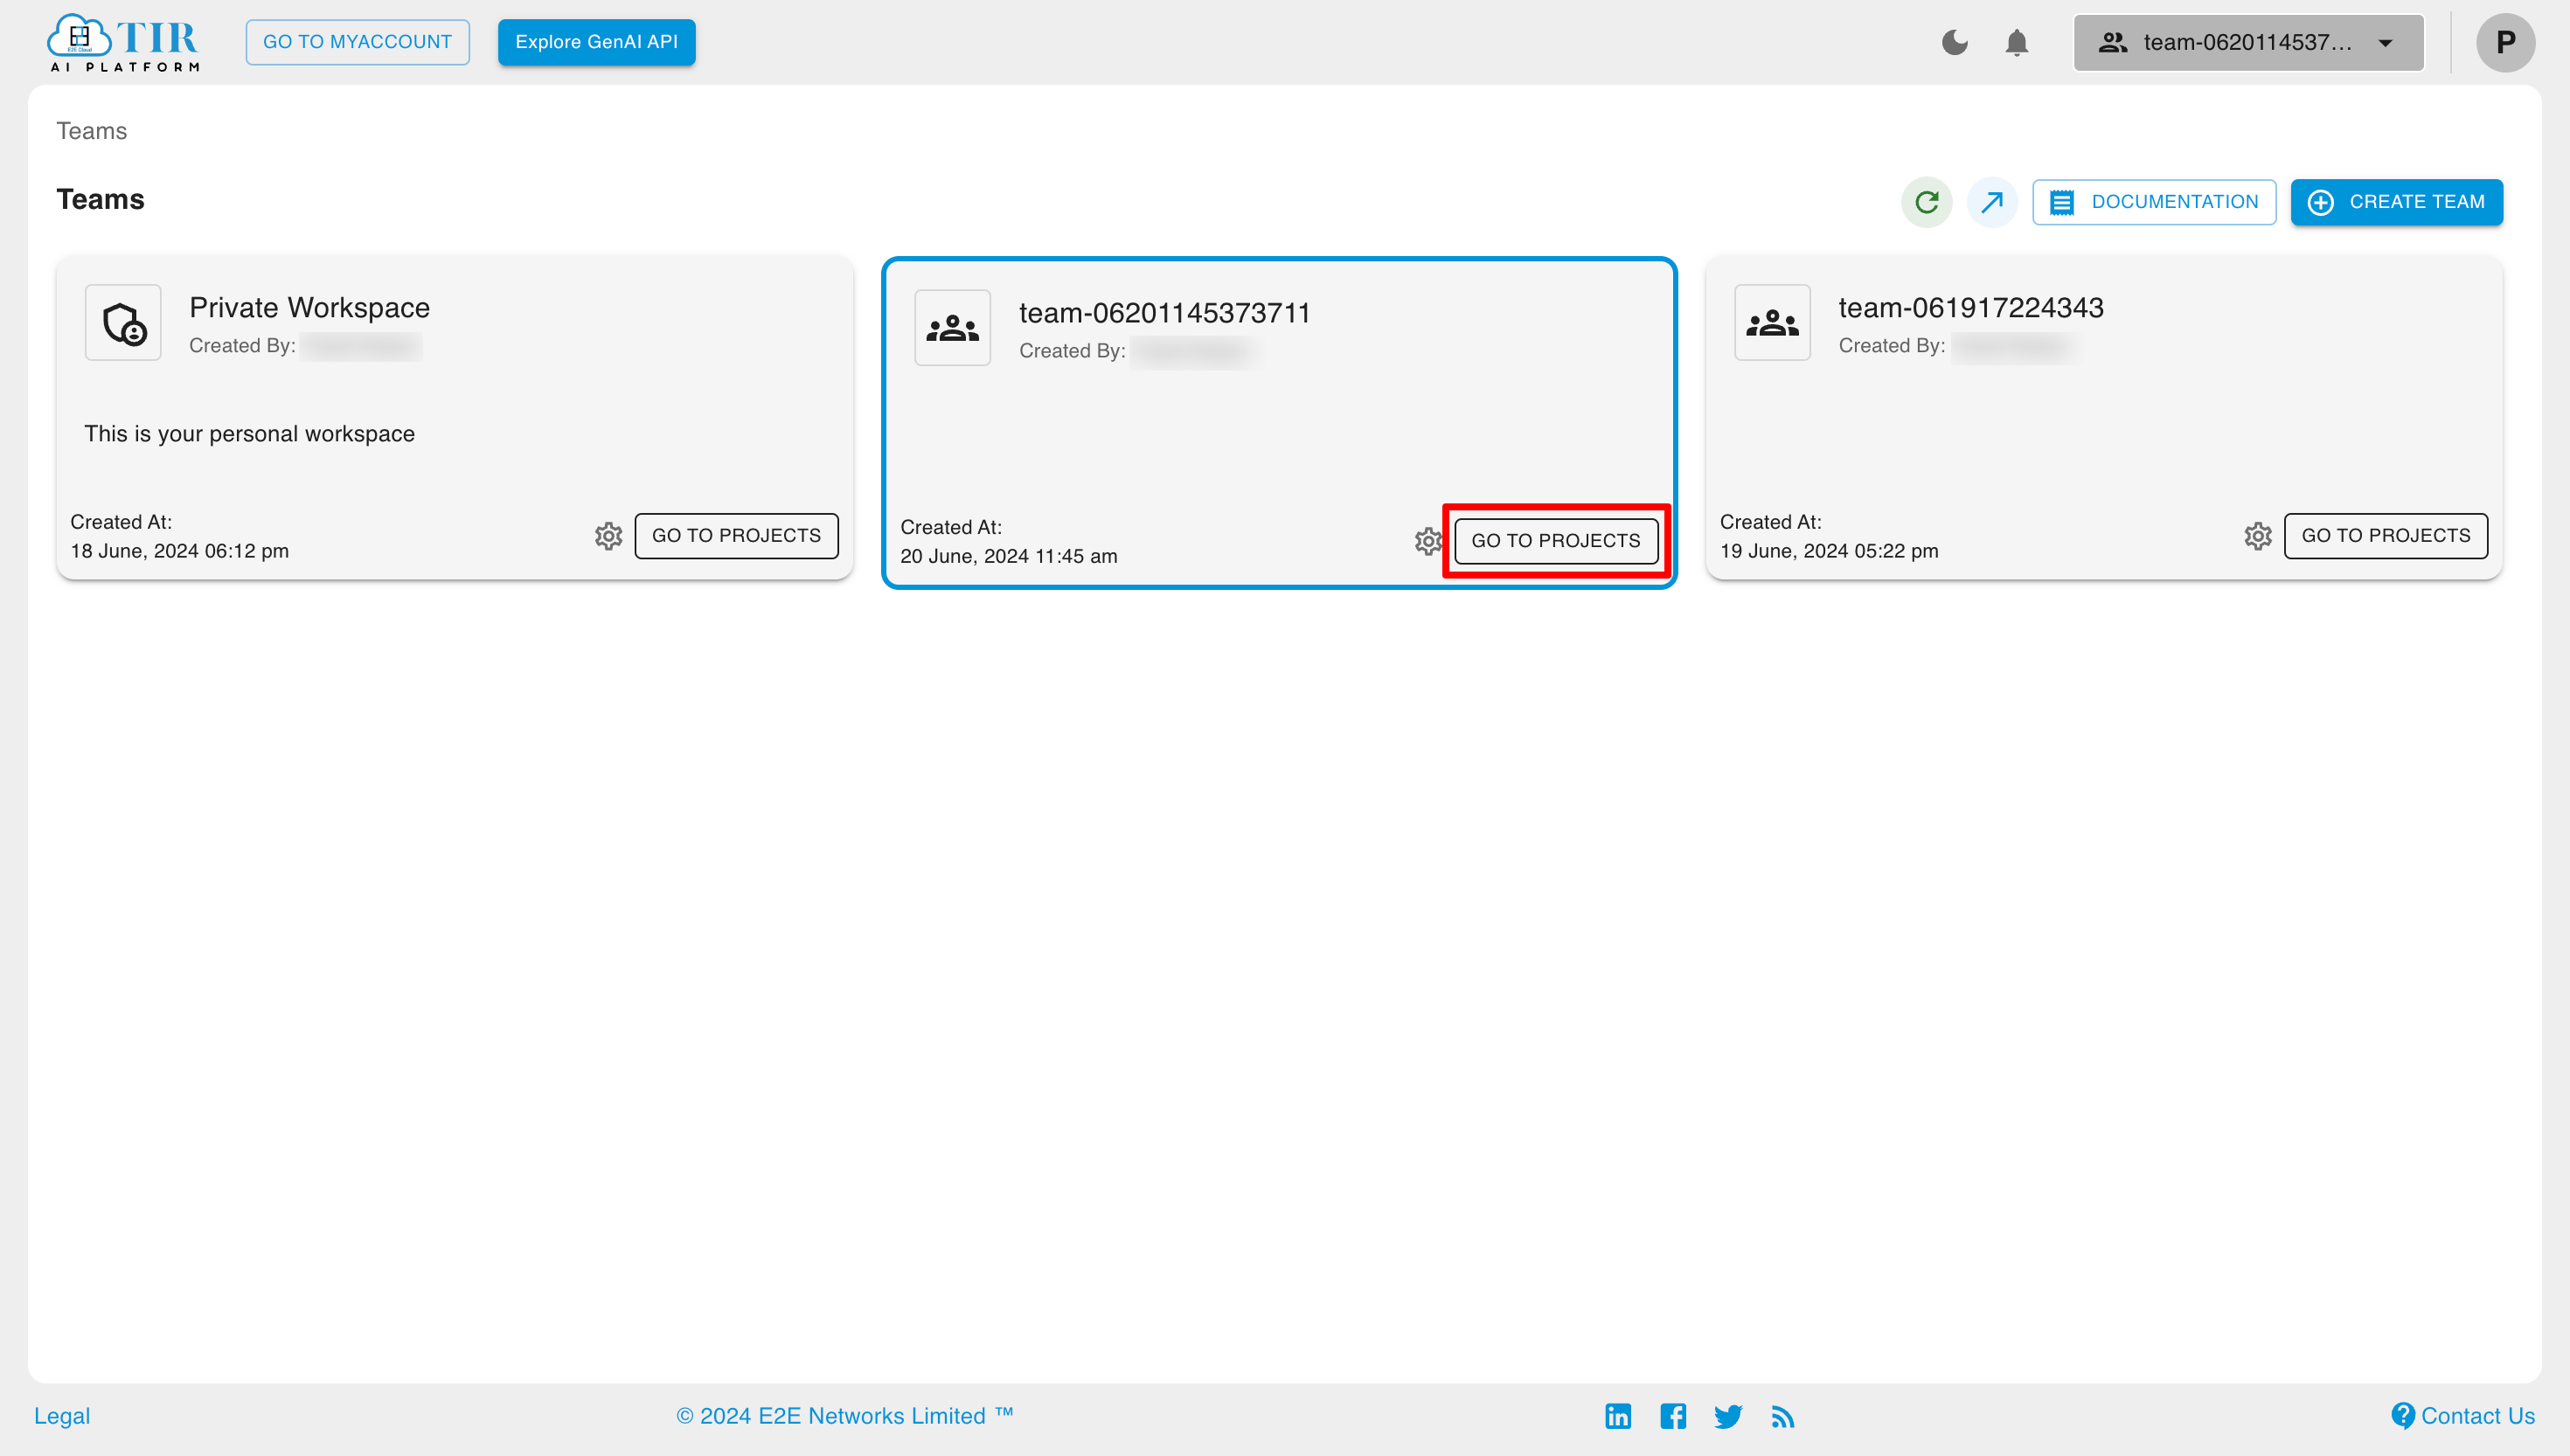
Task: Click team-06201145373711 group icon
Action: [952, 327]
